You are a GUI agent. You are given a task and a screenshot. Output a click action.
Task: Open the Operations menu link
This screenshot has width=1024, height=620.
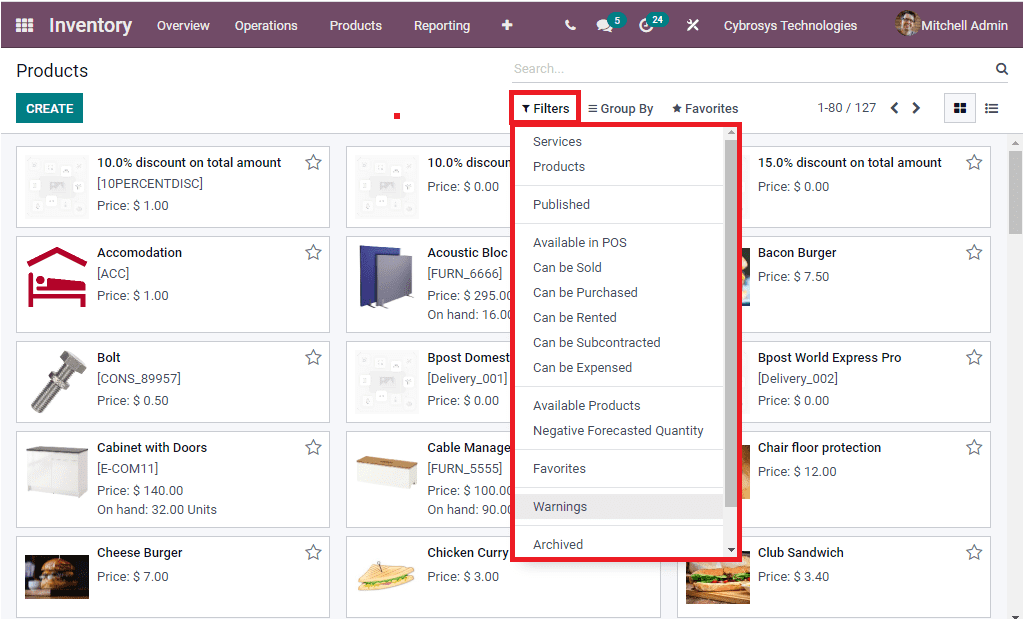pyautogui.click(x=266, y=25)
